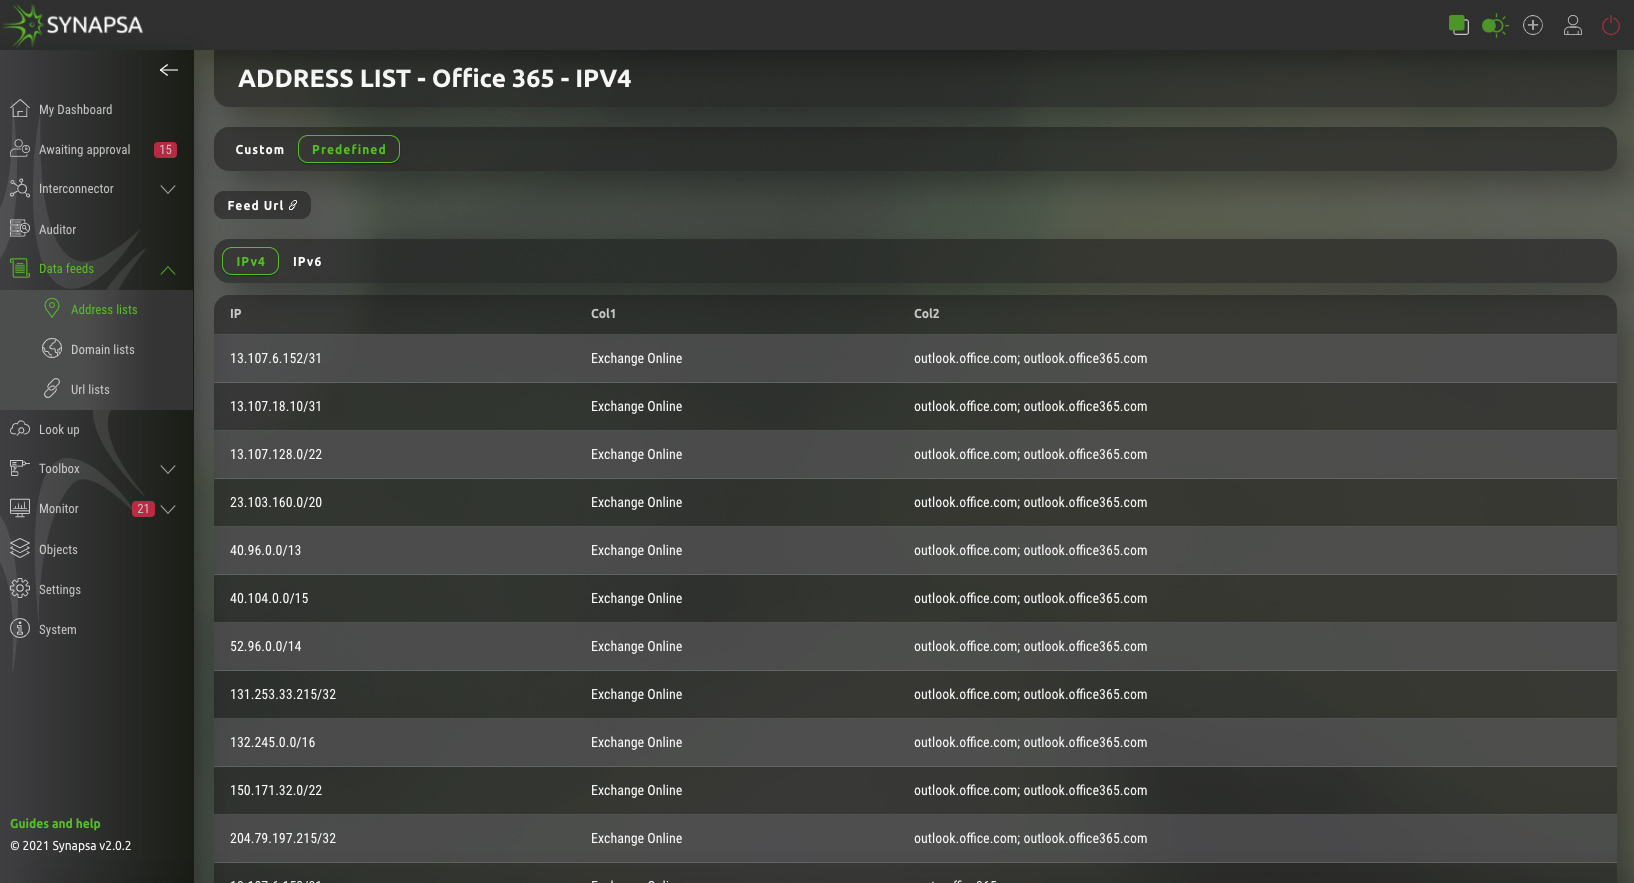Expand the Toolbox chevron
This screenshot has height=883, width=1634.
[x=168, y=469]
